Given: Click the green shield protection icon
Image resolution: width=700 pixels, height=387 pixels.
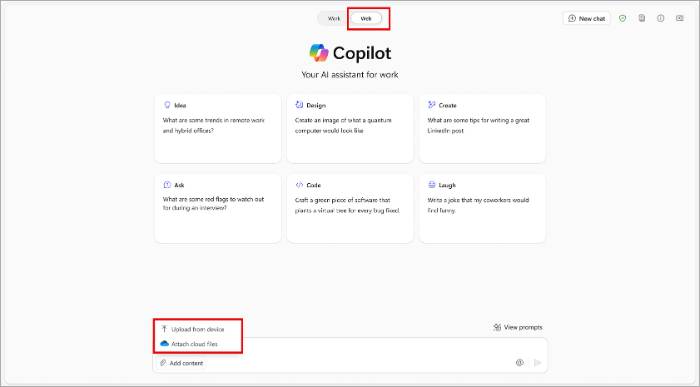Looking at the screenshot, I should 622,18.
